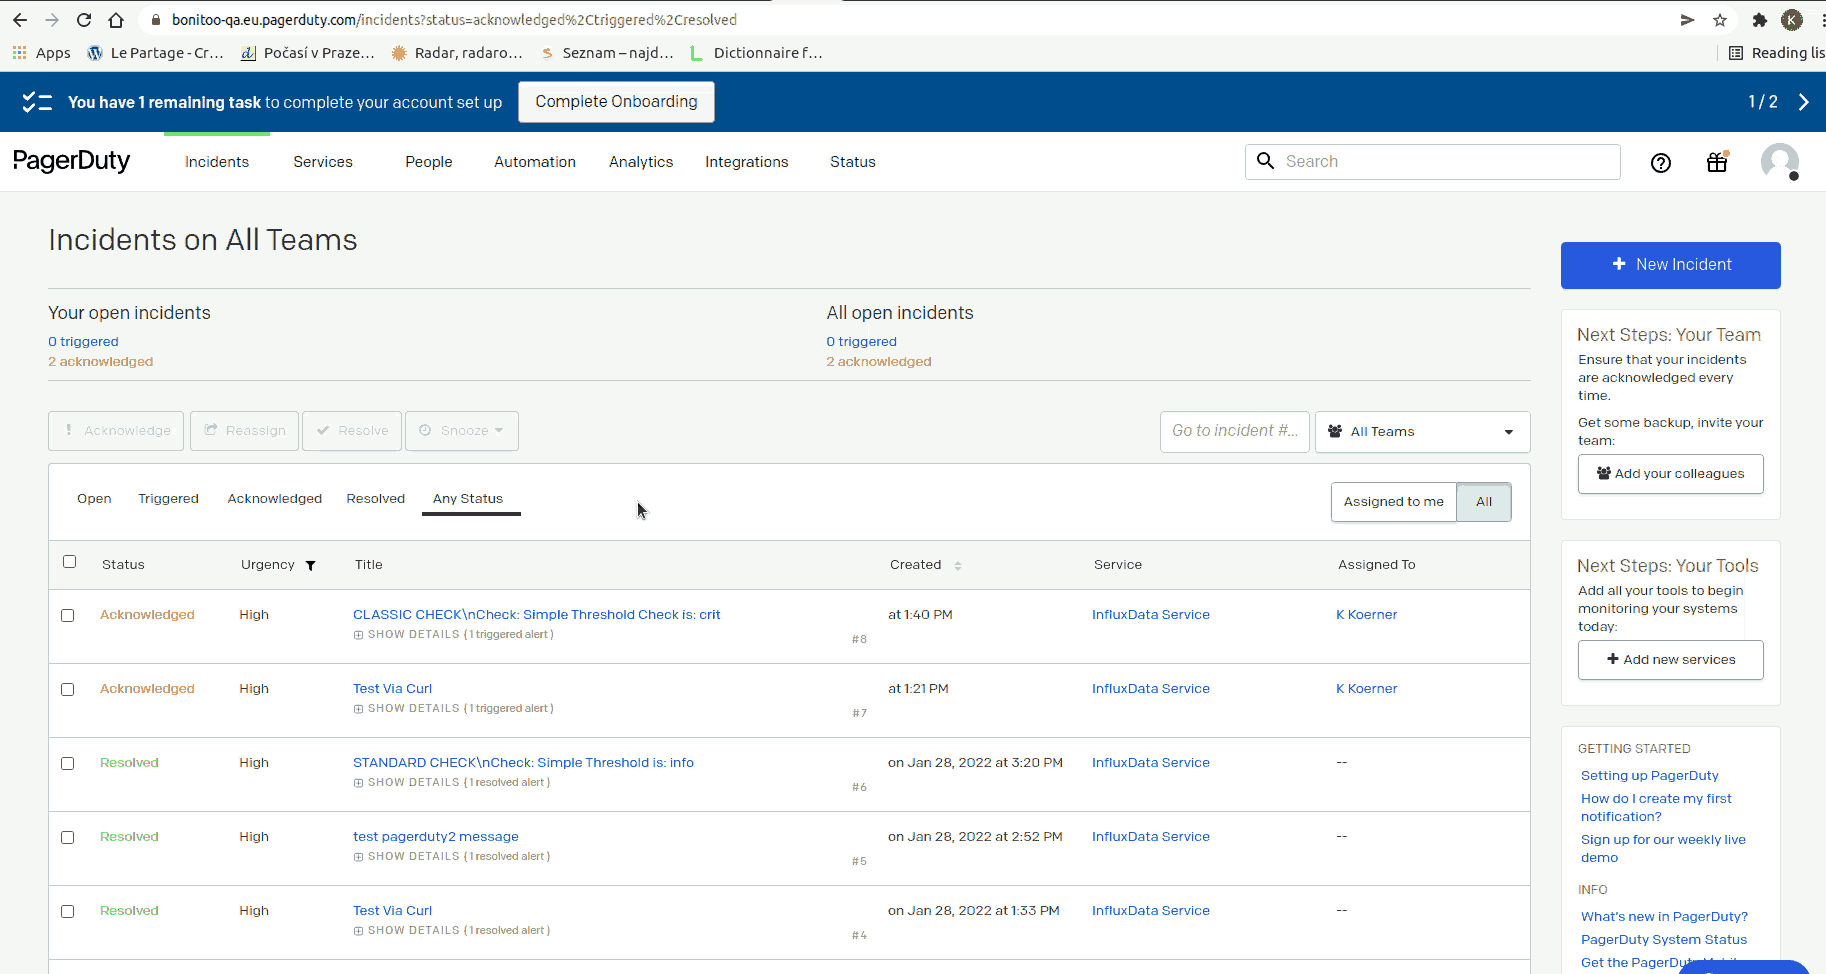This screenshot has width=1826, height=974.
Task: Open CLASSIC CHECK incident title link
Action: coord(536,615)
